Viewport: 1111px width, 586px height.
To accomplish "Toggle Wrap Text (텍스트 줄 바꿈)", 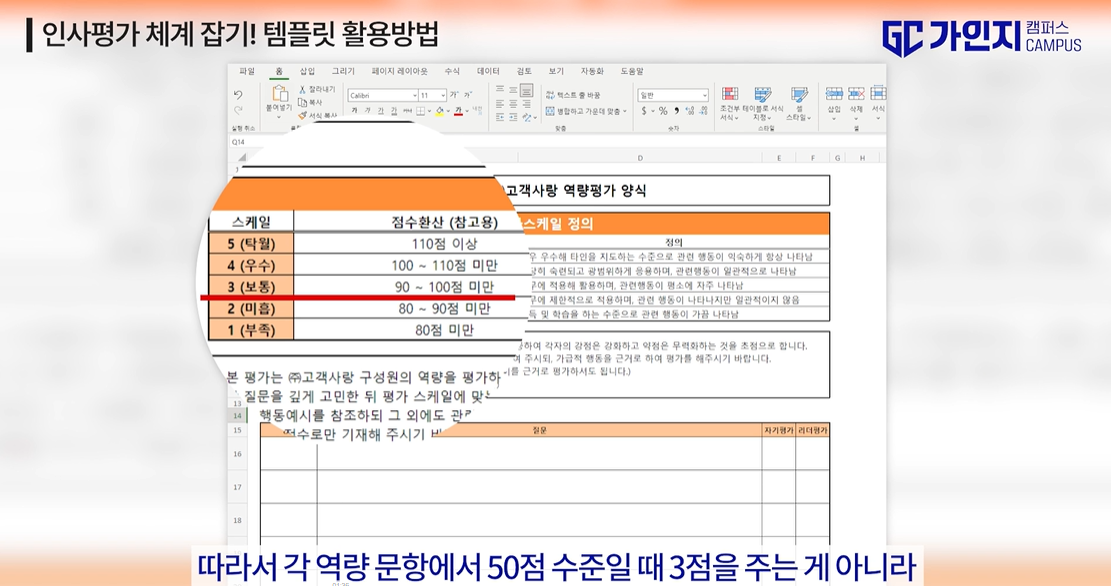I will click(x=570, y=95).
